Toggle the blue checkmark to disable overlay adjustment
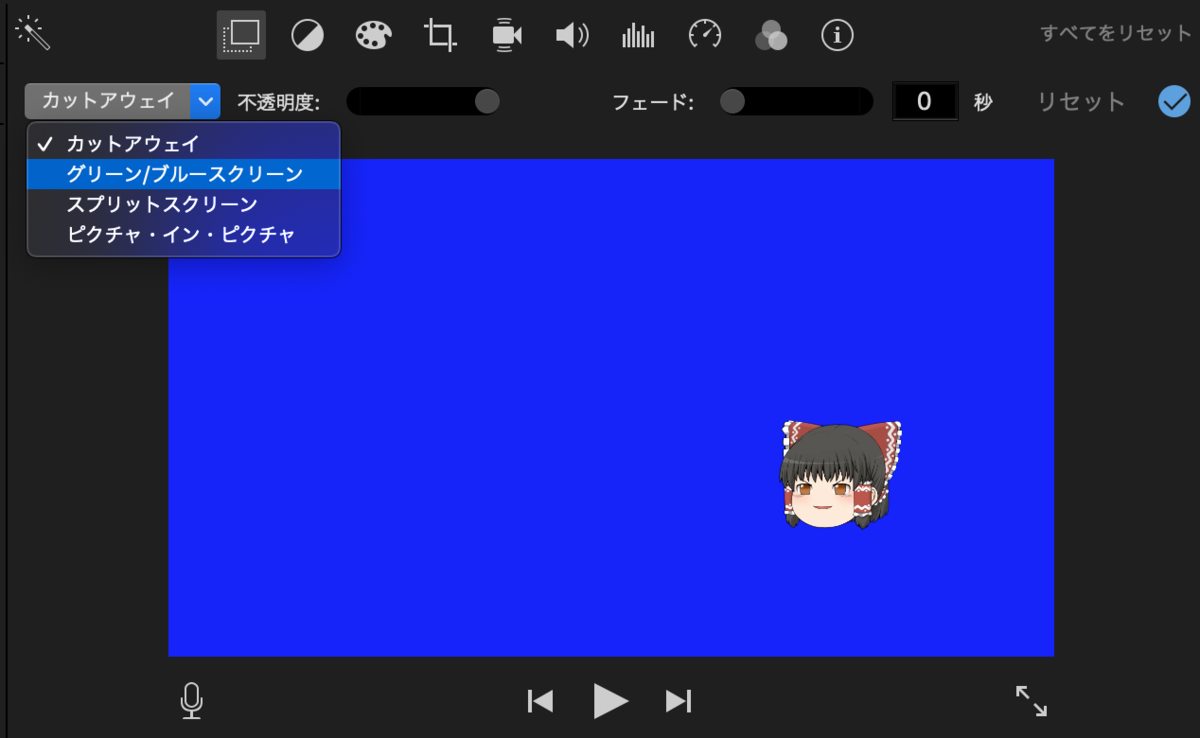This screenshot has height=738, width=1200. [x=1174, y=101]
